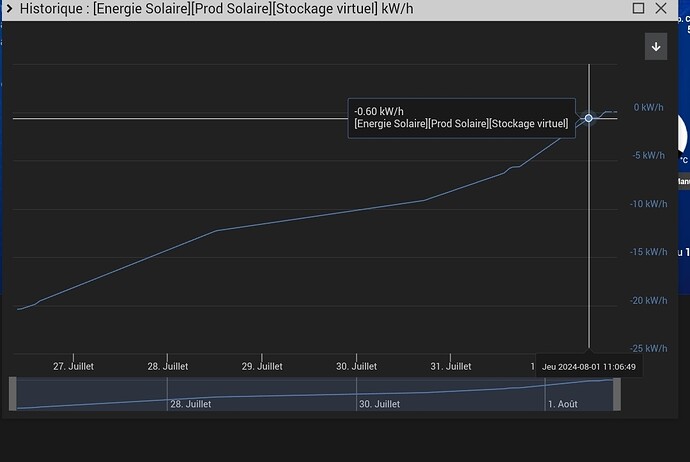Click the Historique window title text
This screenshot has width=690, height=462.
coord(217,8)
